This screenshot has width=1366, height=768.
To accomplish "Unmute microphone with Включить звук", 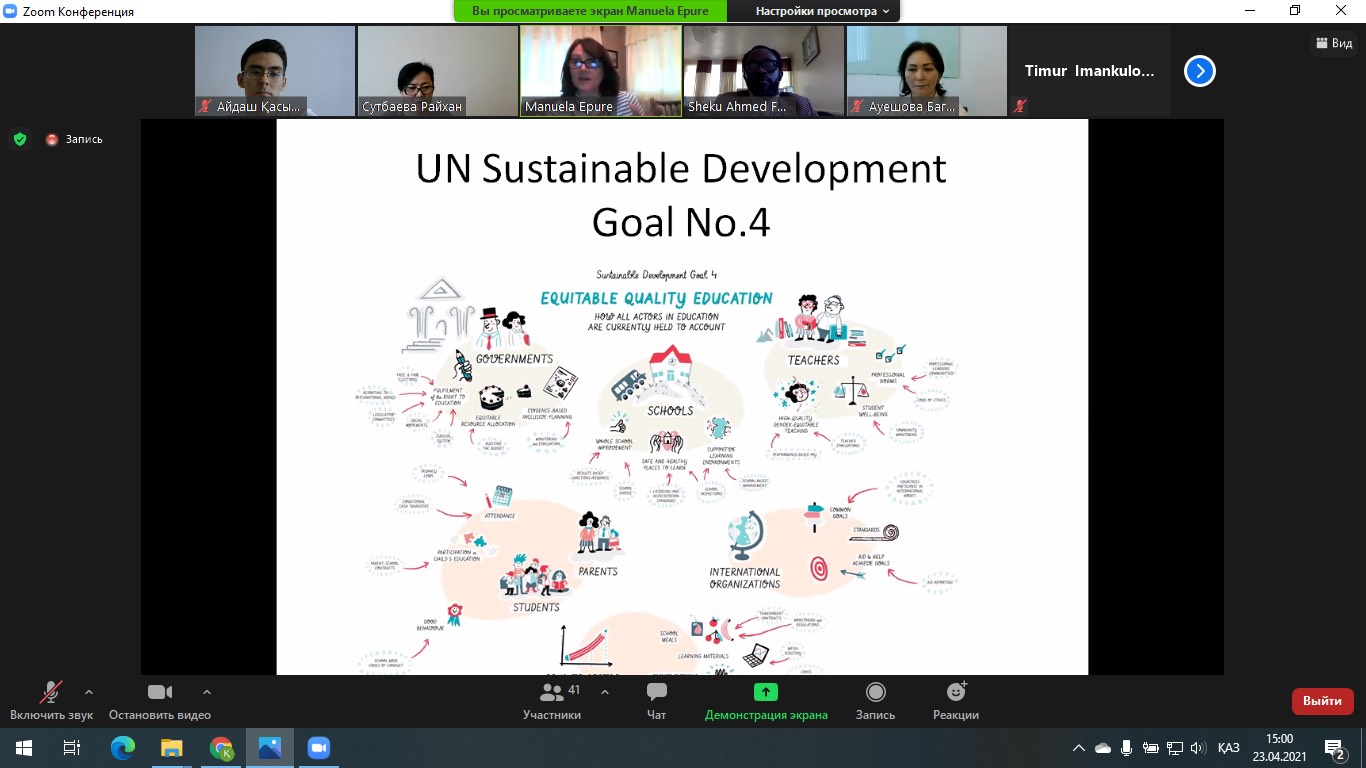I will (50, 693).
